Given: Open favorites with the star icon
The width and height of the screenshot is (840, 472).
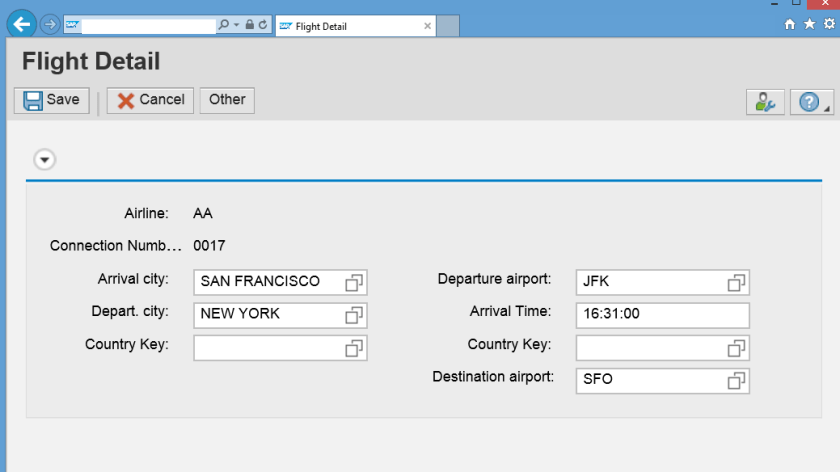Looking at the screenshot, I should 809,25.
